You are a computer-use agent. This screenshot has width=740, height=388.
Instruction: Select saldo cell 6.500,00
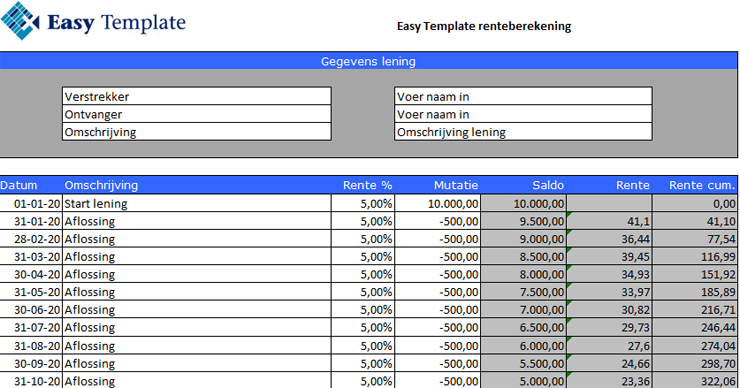pos(524,328)
